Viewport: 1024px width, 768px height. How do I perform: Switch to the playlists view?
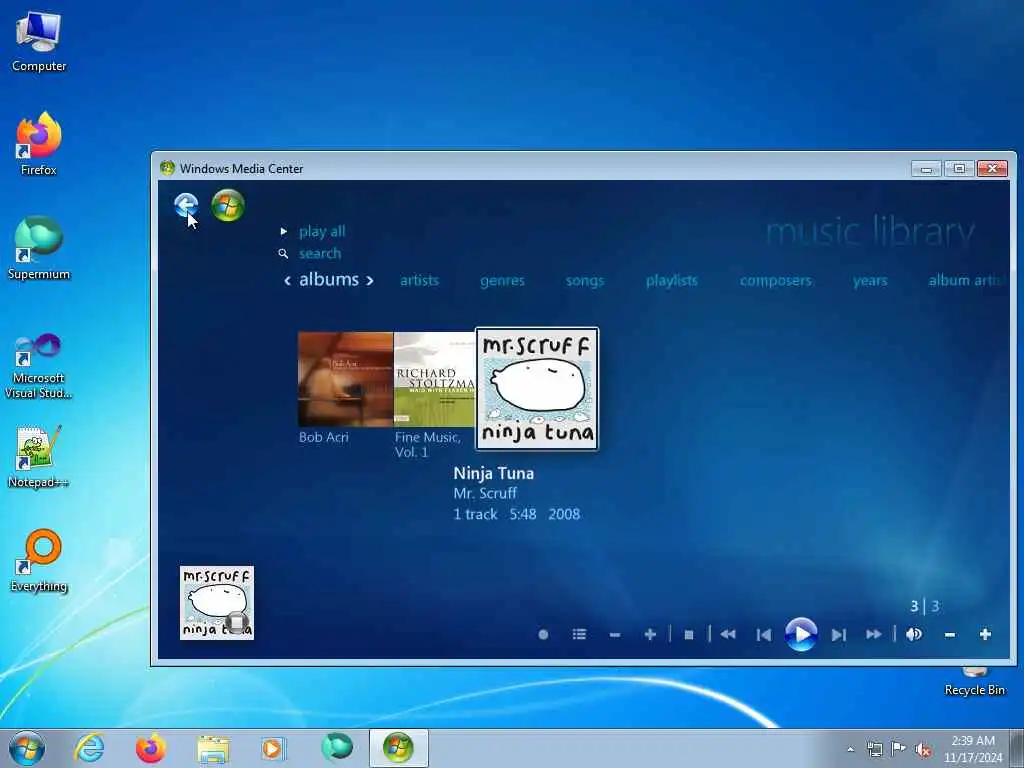click(671, 281)
